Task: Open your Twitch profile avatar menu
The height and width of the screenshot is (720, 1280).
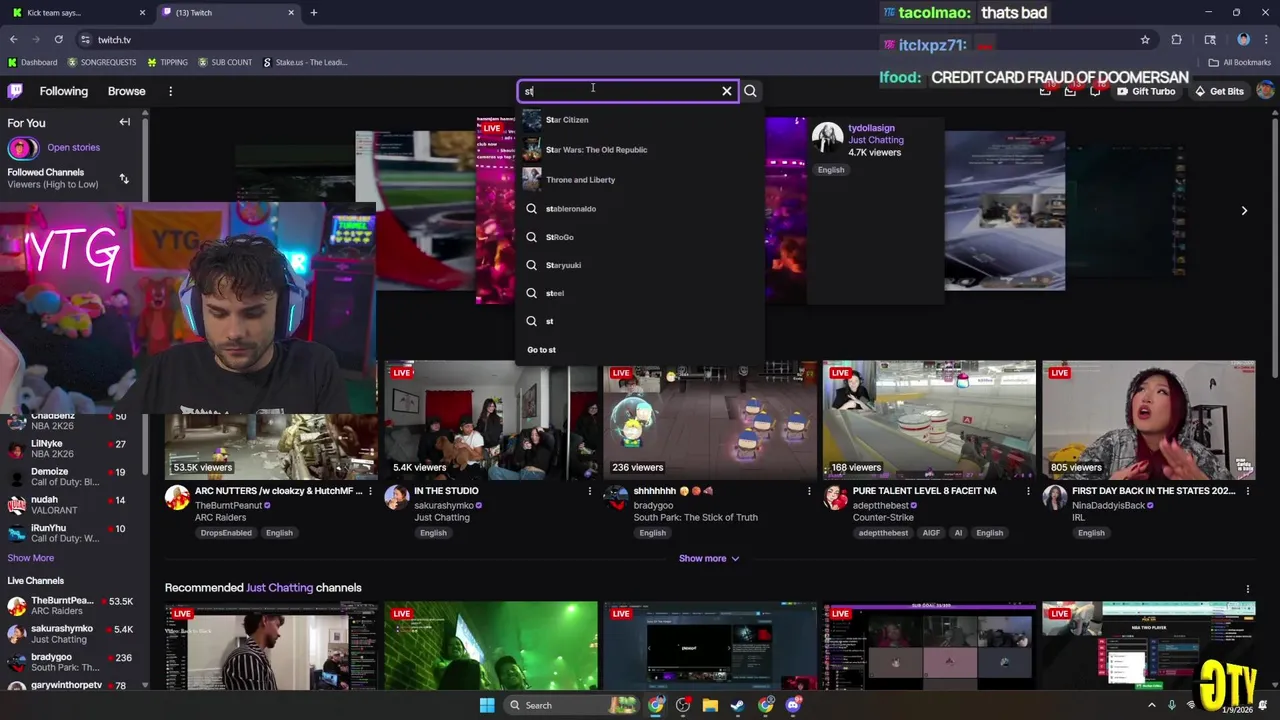Action: [1265, 91]
